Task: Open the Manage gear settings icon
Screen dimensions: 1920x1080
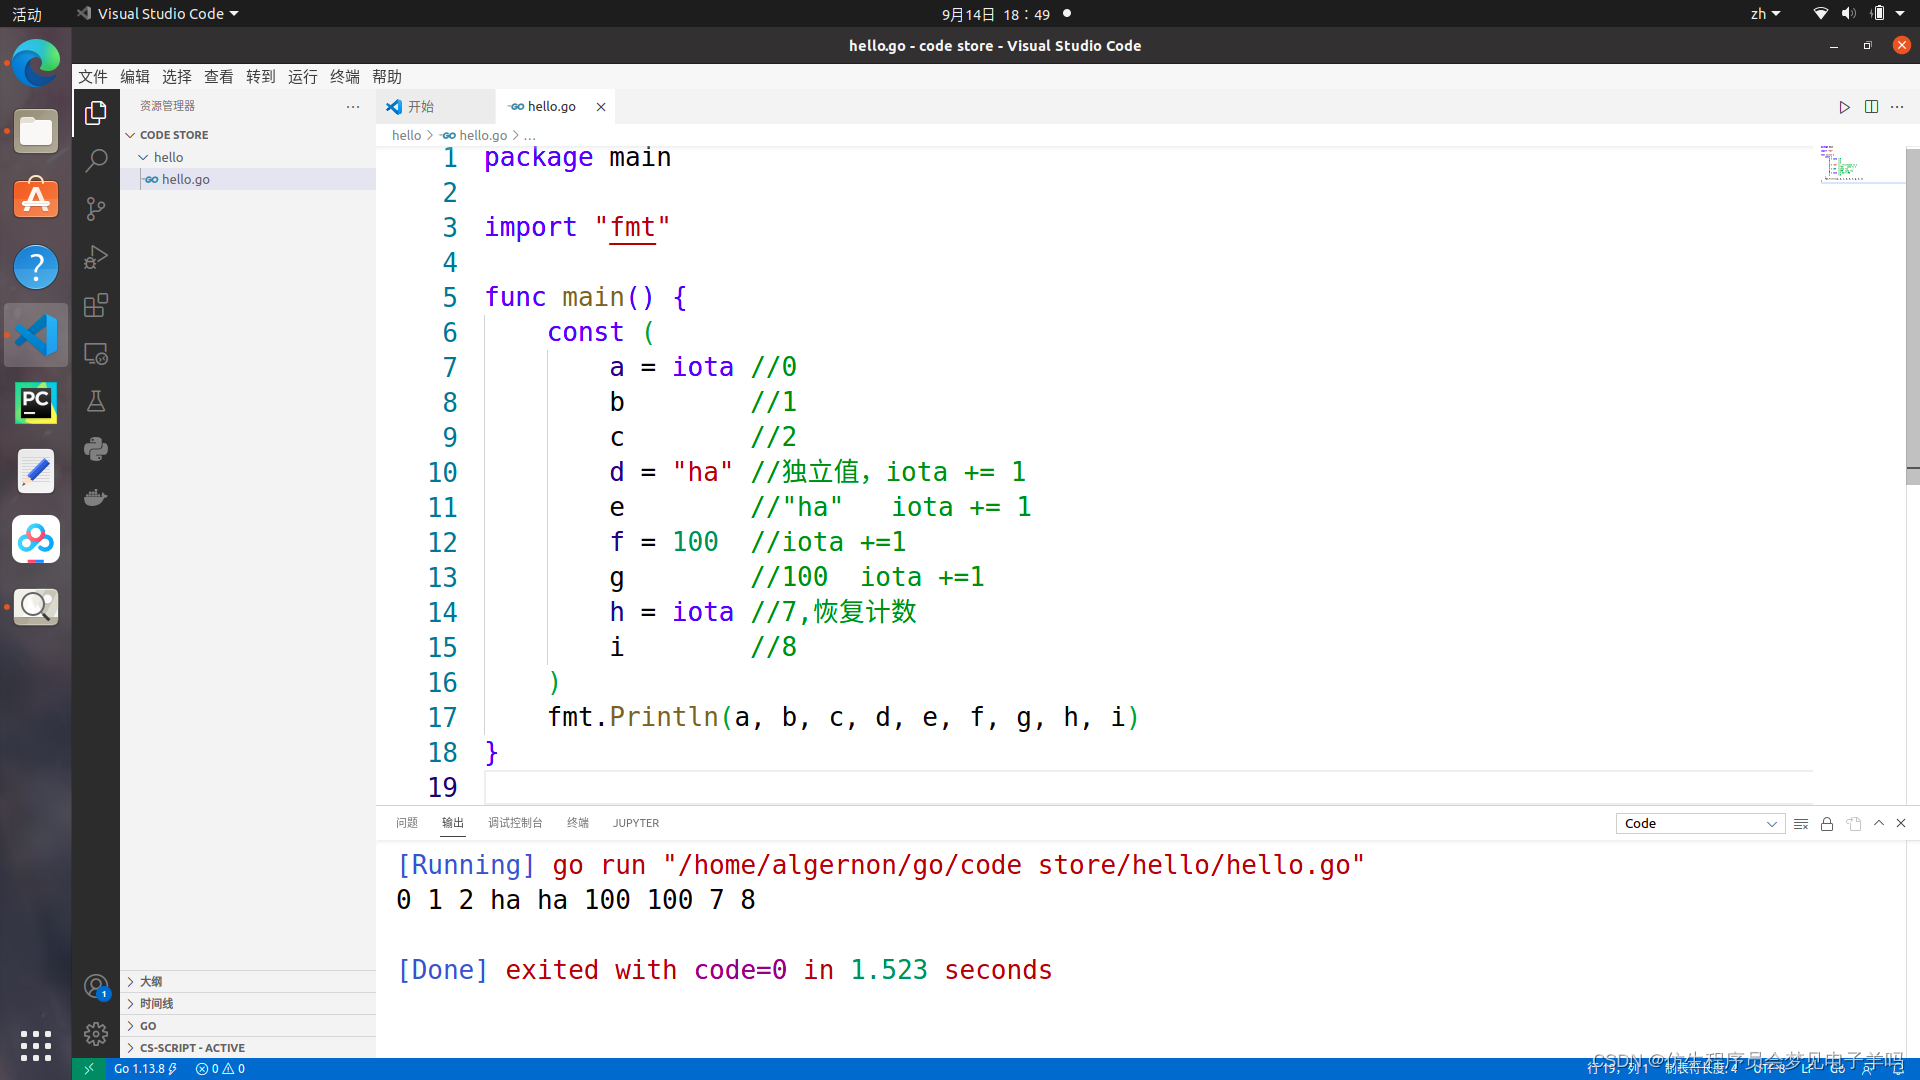Action: click(96, 1034)
